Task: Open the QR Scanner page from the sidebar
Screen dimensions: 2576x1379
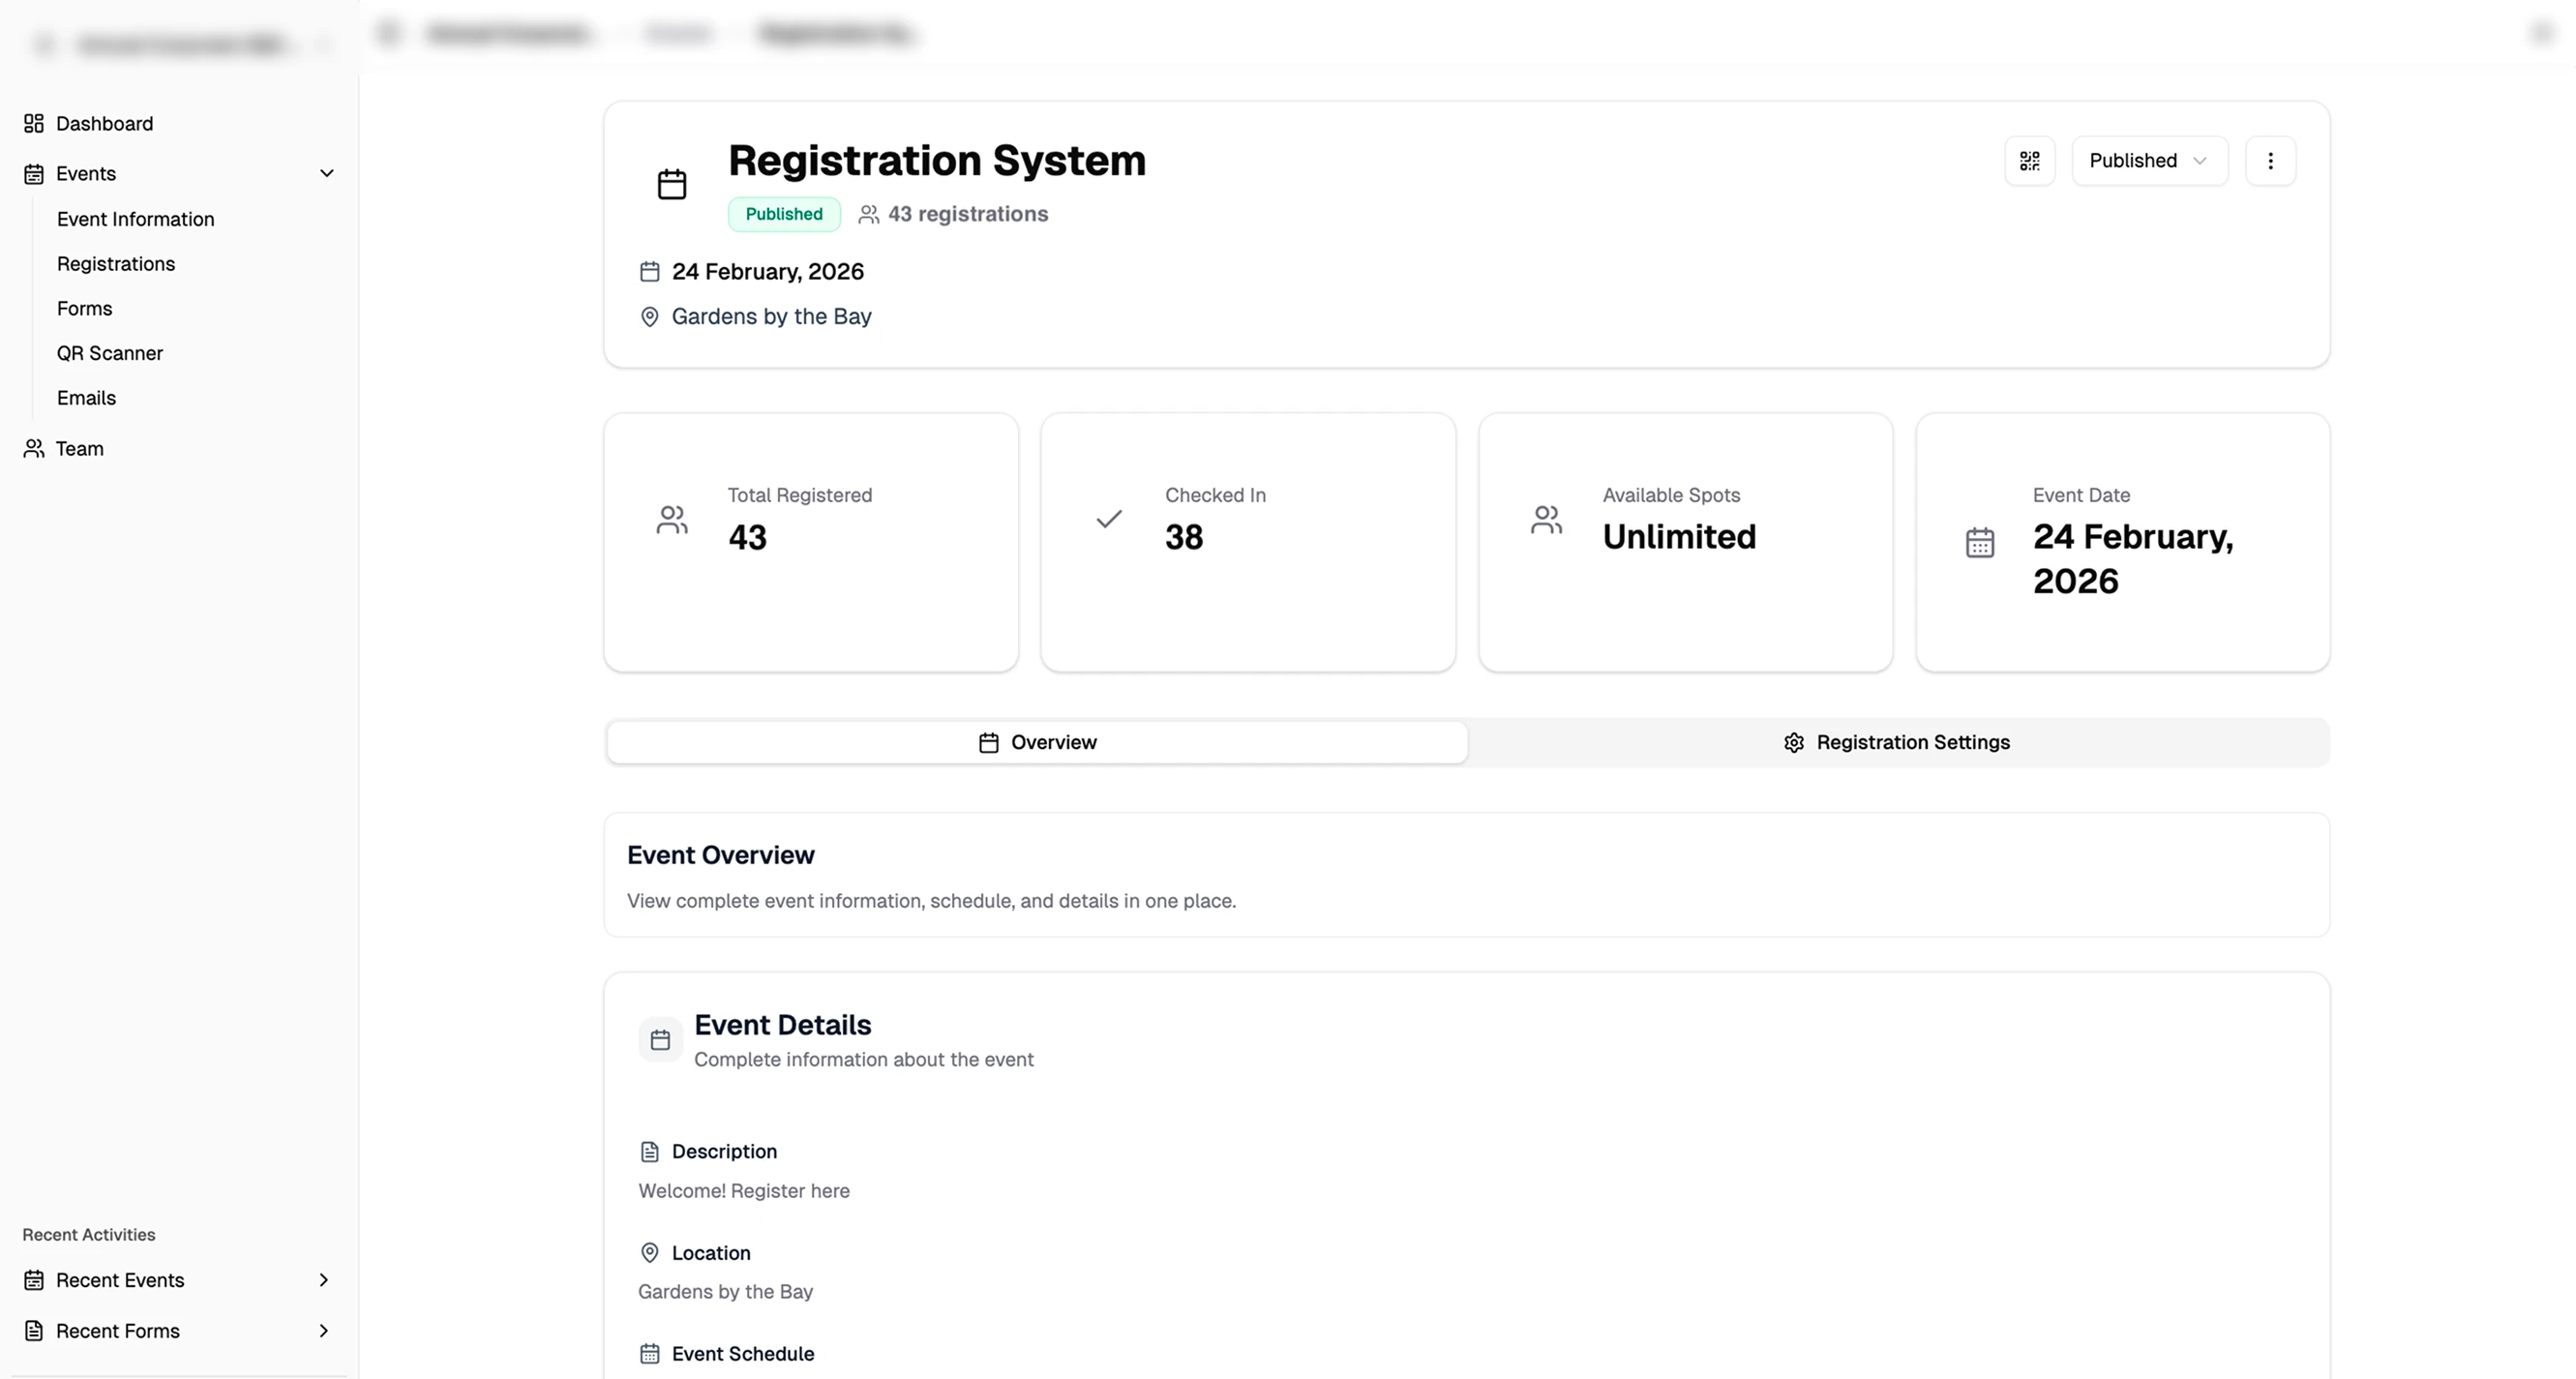Action: click(x=110, y=352)
